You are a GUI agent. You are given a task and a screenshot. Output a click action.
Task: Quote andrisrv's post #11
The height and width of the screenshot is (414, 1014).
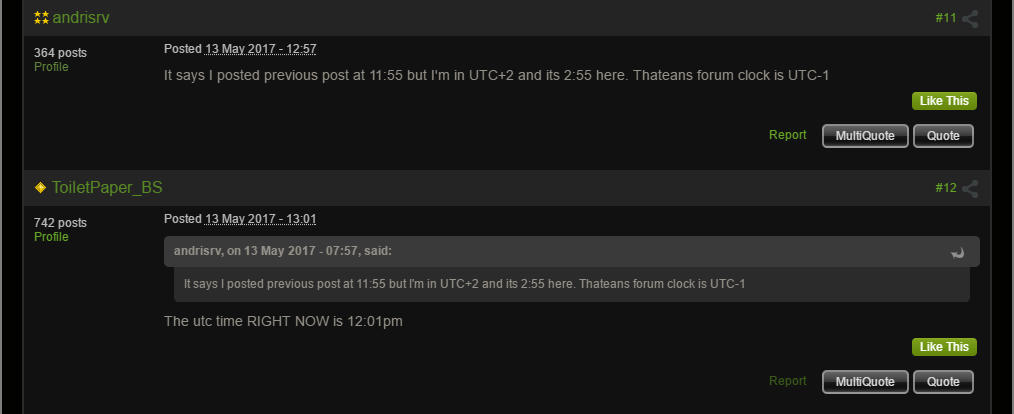click(x=943, y=136)
